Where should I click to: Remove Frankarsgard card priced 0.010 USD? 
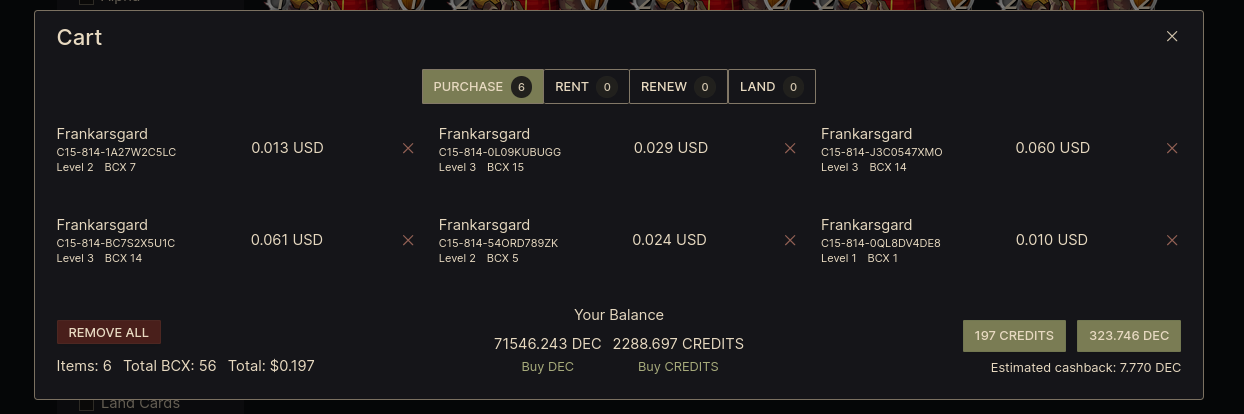pos(1172,240)
